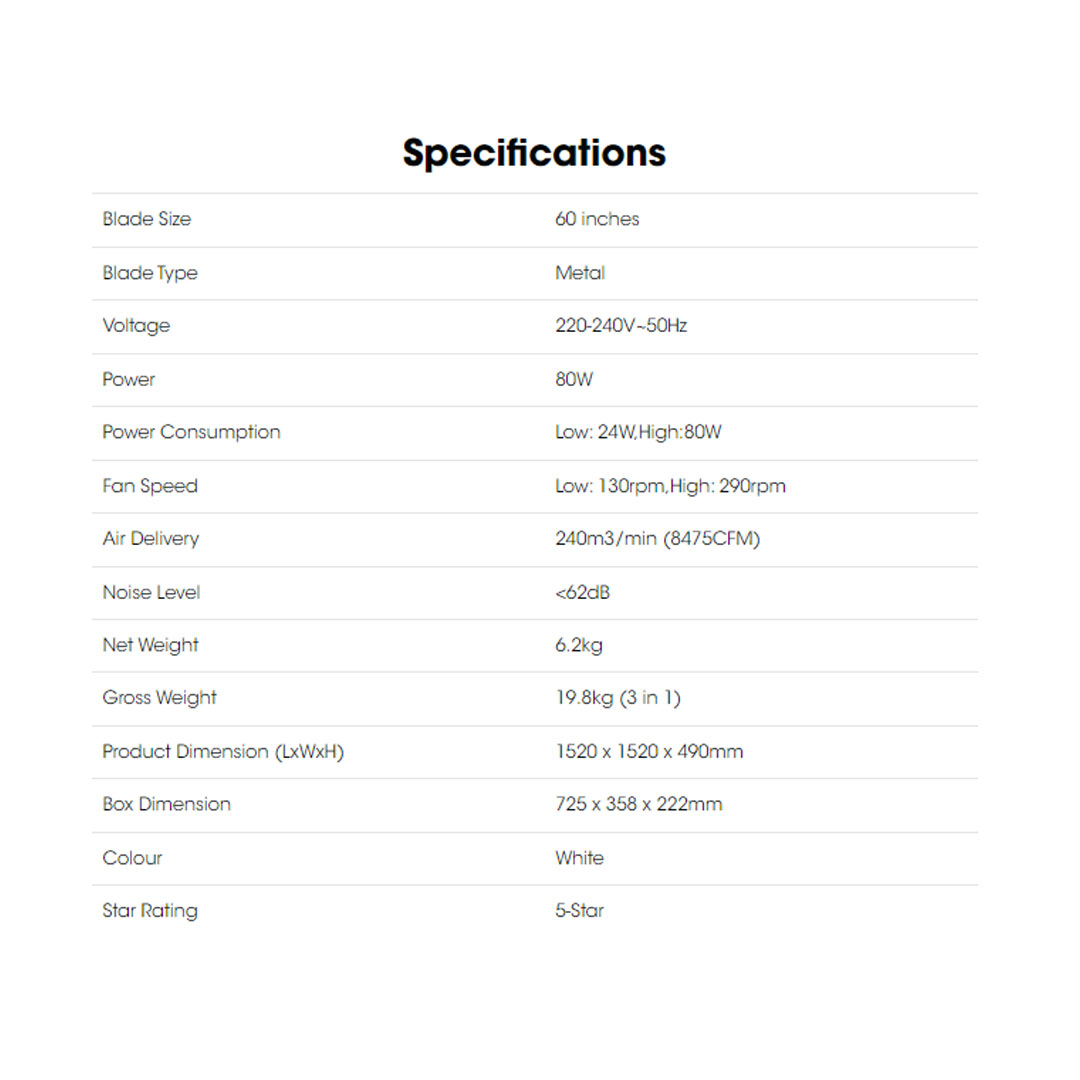
Task: Click the Air Delivery label
Action: [150, 539]
